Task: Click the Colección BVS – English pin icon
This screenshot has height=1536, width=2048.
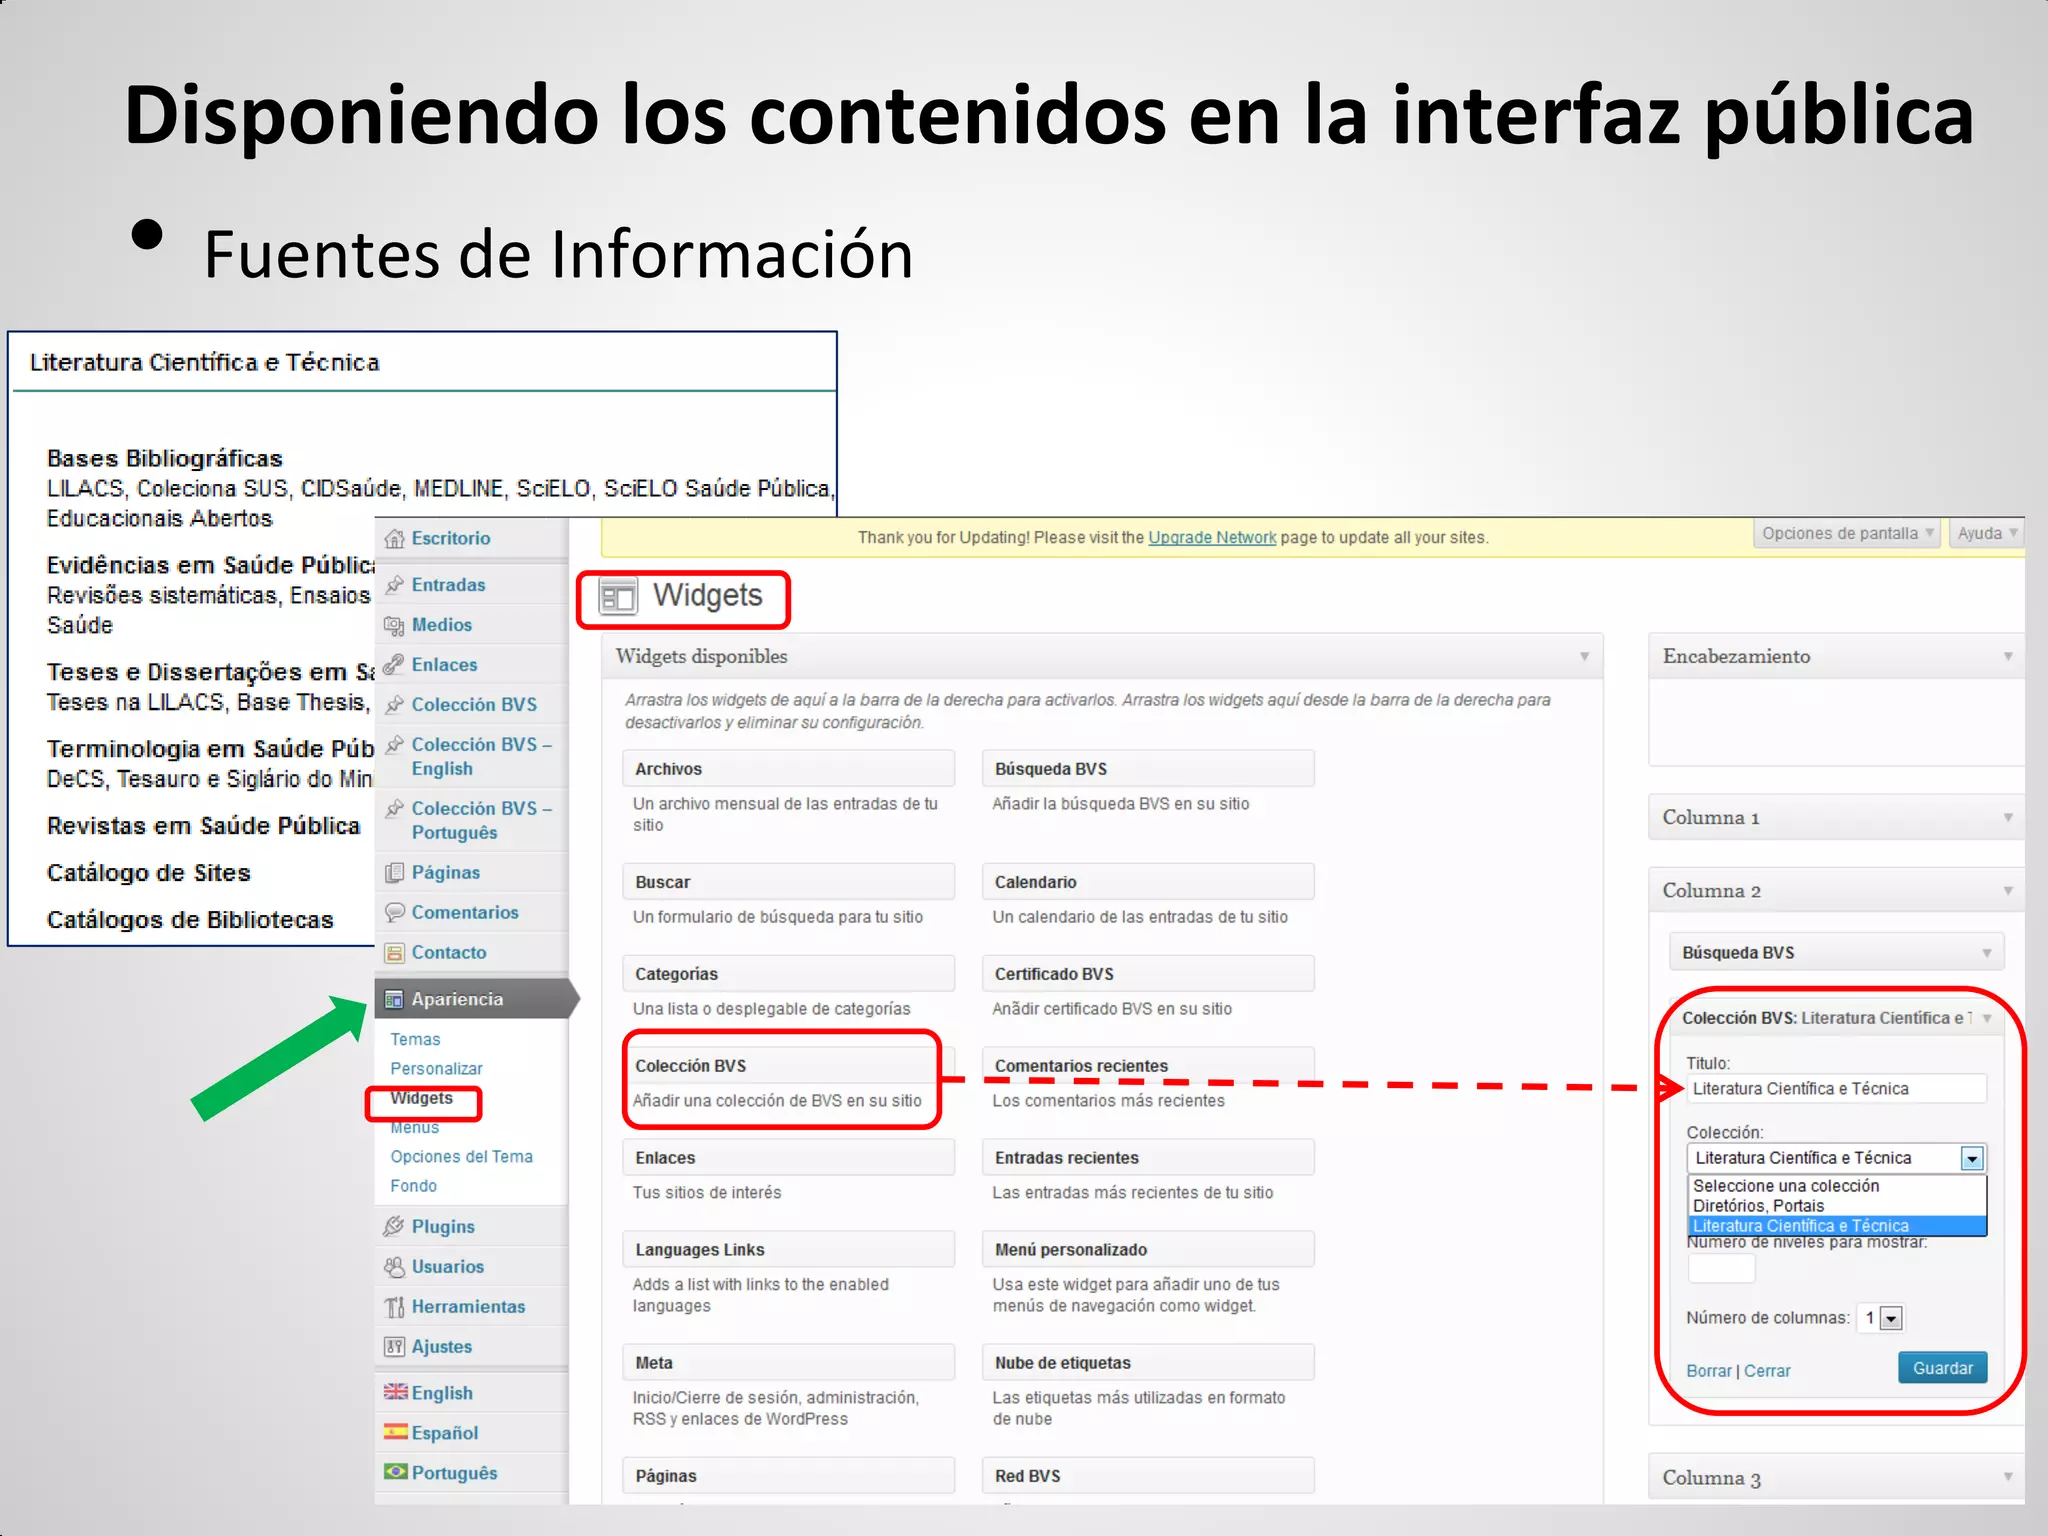Action: (x=395, y=745)
